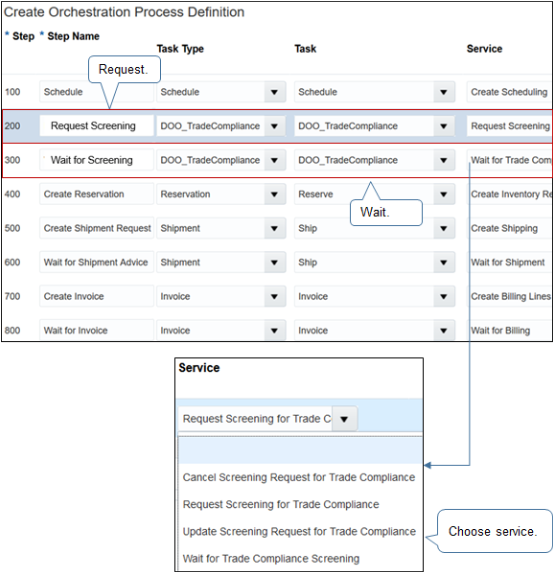Click Service field Create Billing Lines
Screen dimensions: 554x573
[x=509, y=296]
